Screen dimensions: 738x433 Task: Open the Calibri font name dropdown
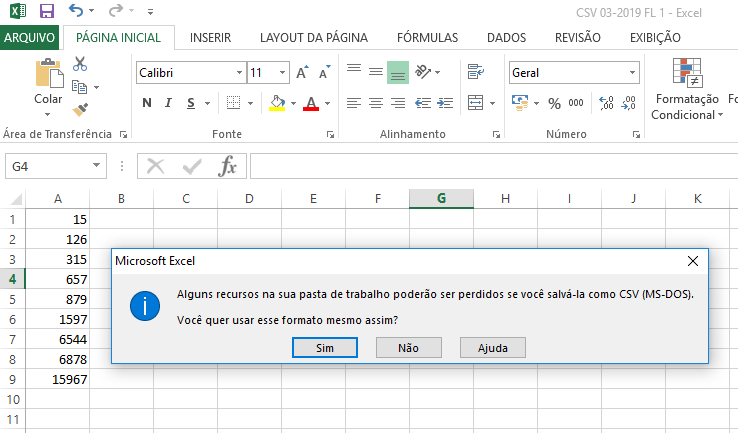tap(239, 72)
